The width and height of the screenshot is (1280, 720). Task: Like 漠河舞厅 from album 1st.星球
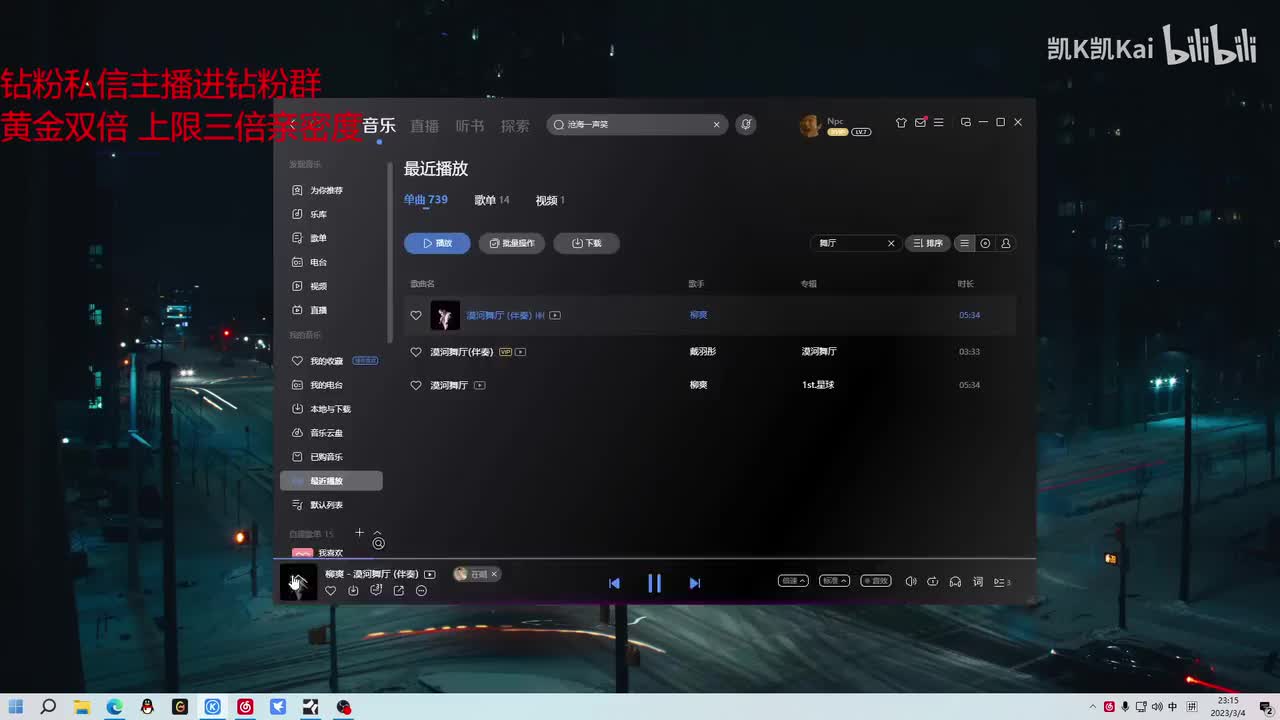(x=416, y=385)
